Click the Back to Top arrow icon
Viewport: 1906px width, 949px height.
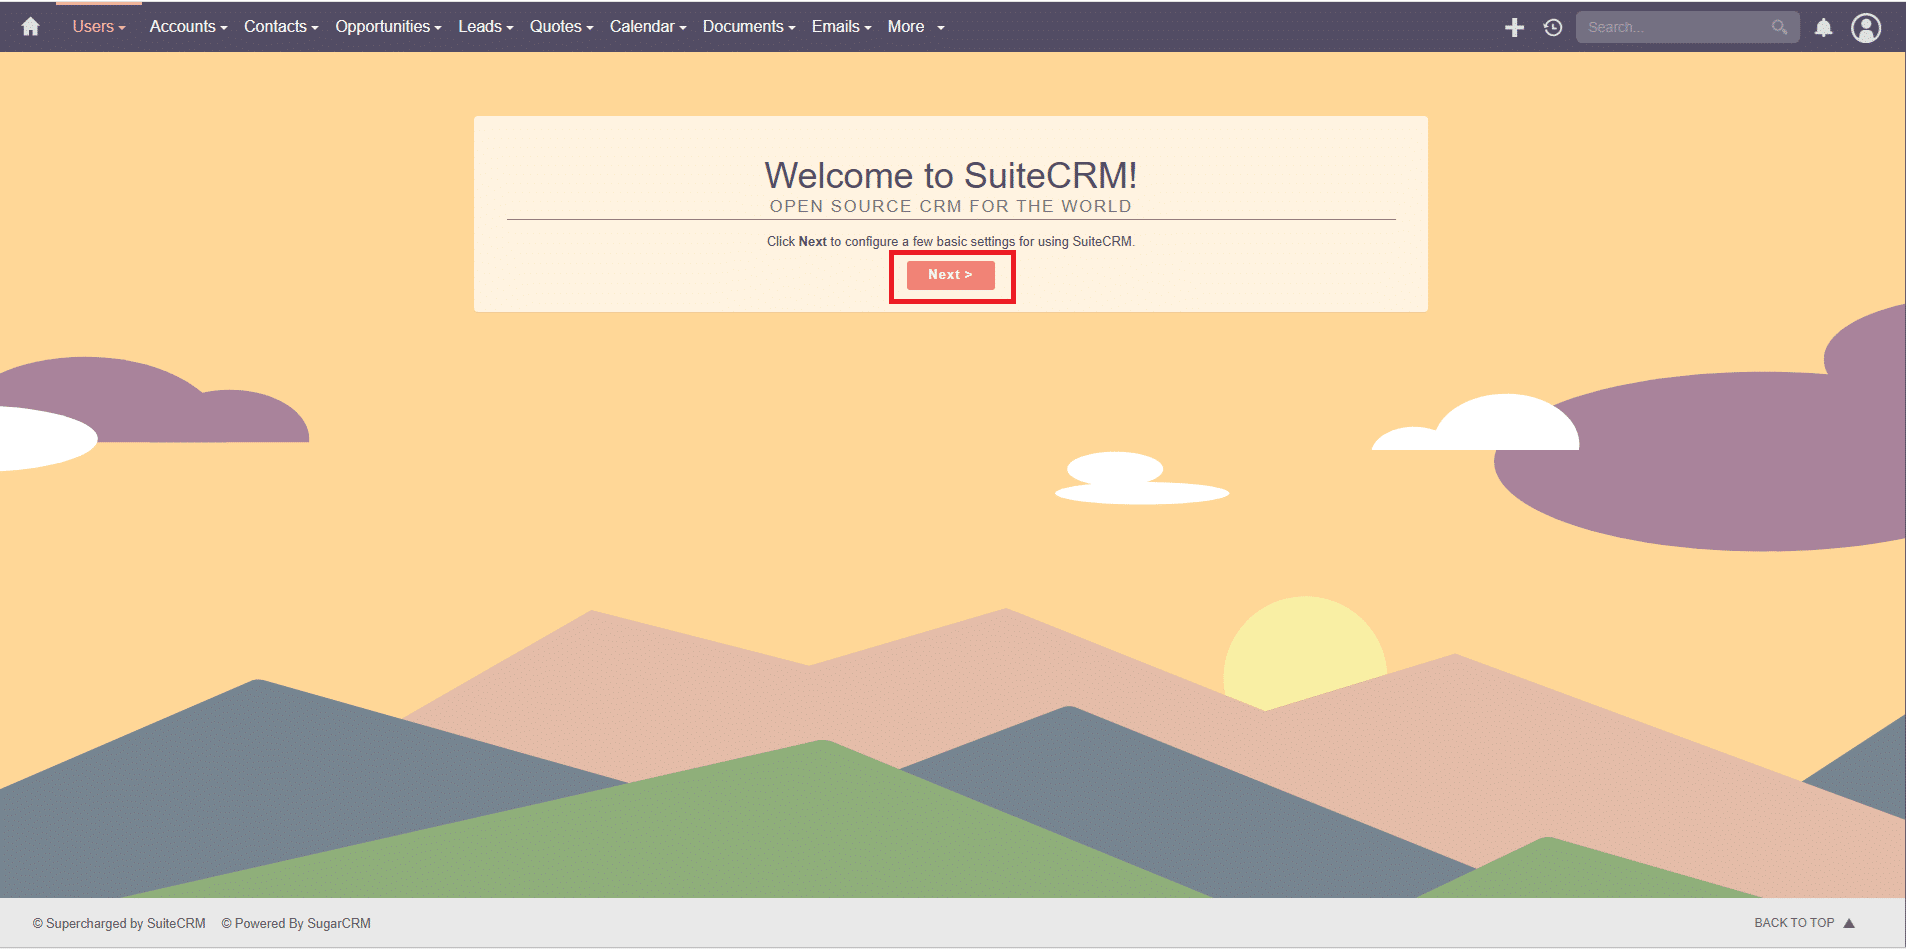tap(1849, 923)
